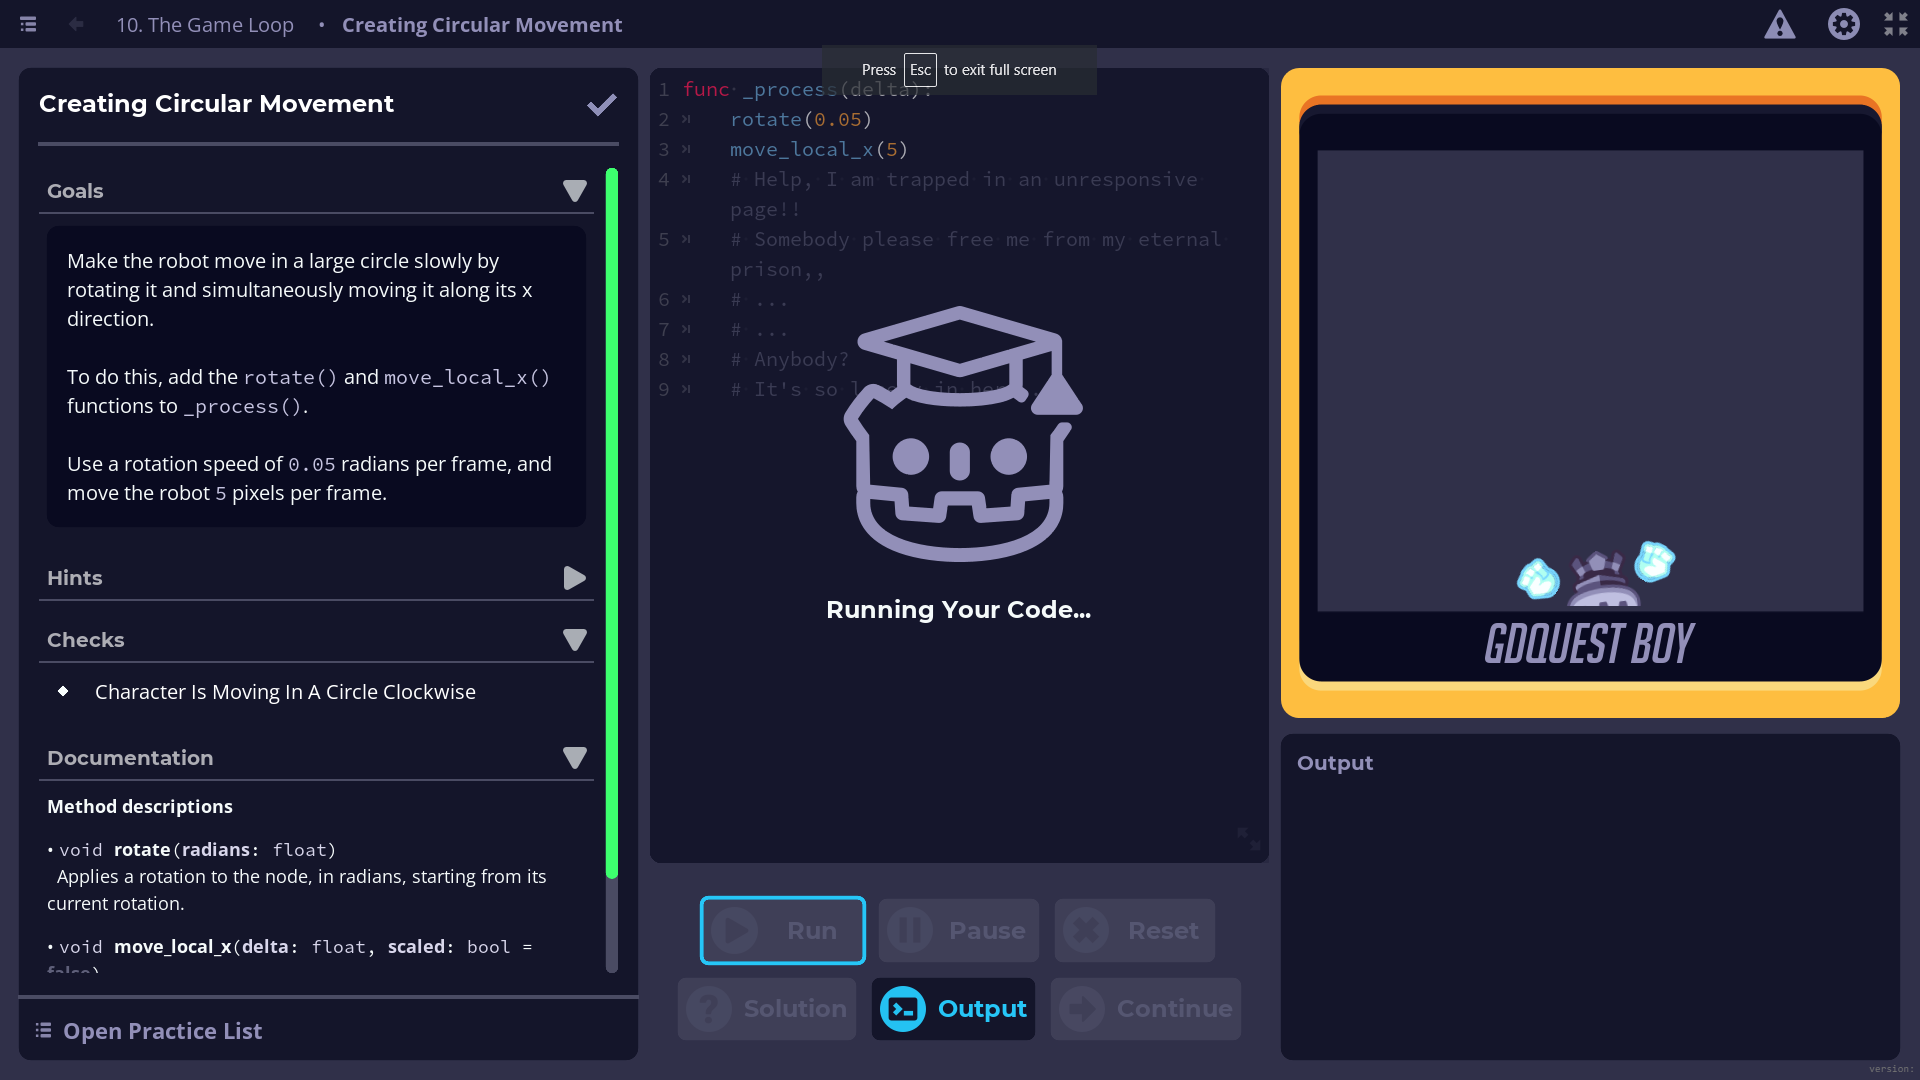Click the back arrow navigation icon
Image resolution: width=1920 pixels, height=1080 pixels.
(x=76, y=24)
